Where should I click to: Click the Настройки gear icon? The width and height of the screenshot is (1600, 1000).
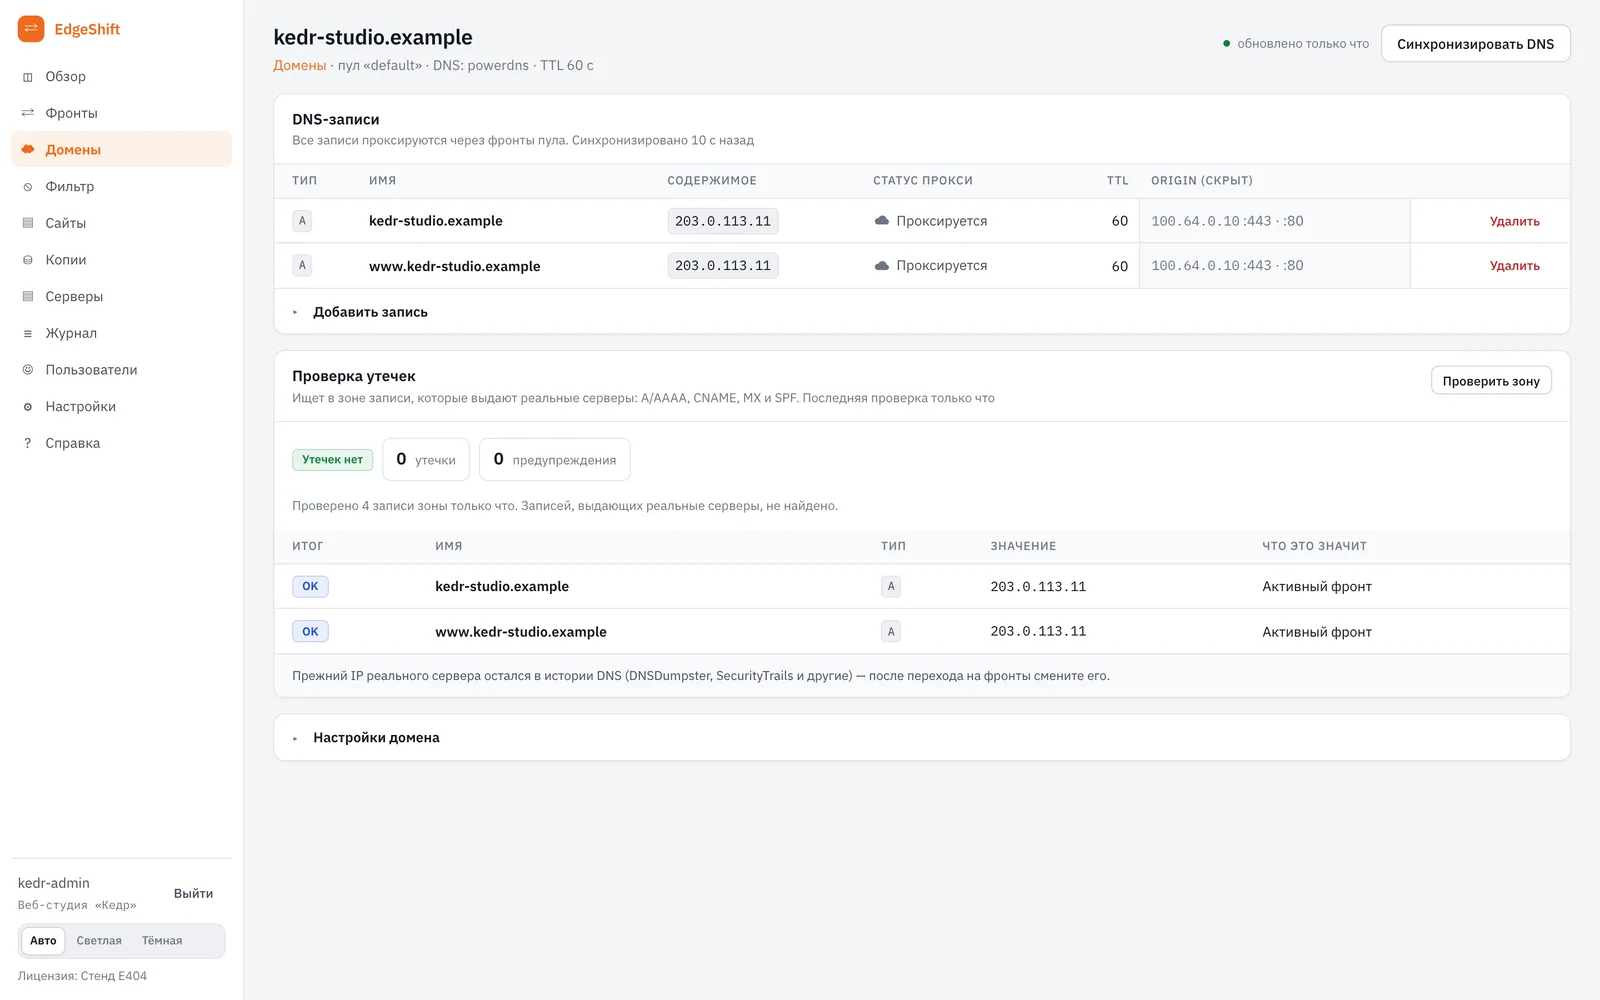(x=28, y=407)
